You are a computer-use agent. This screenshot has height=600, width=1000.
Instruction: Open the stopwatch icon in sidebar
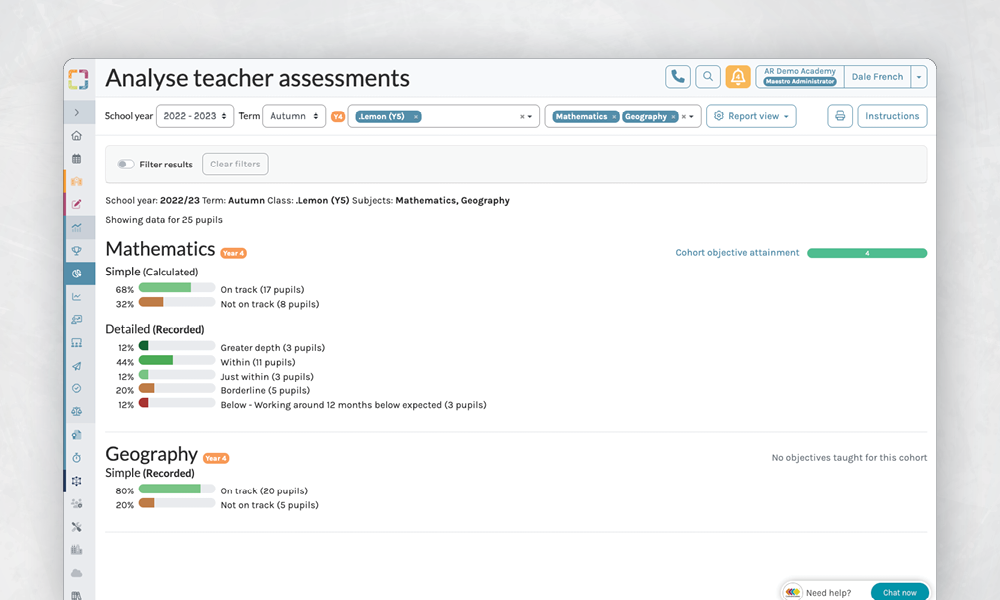click(77, 458)
